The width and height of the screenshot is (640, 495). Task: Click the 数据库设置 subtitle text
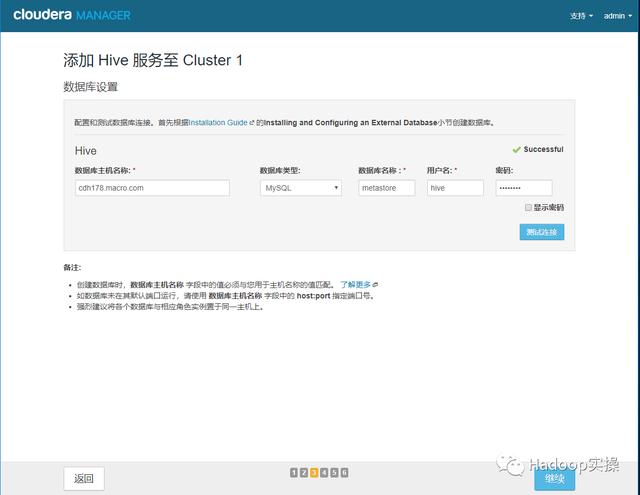pyautogui.click(x=91, y=87)
